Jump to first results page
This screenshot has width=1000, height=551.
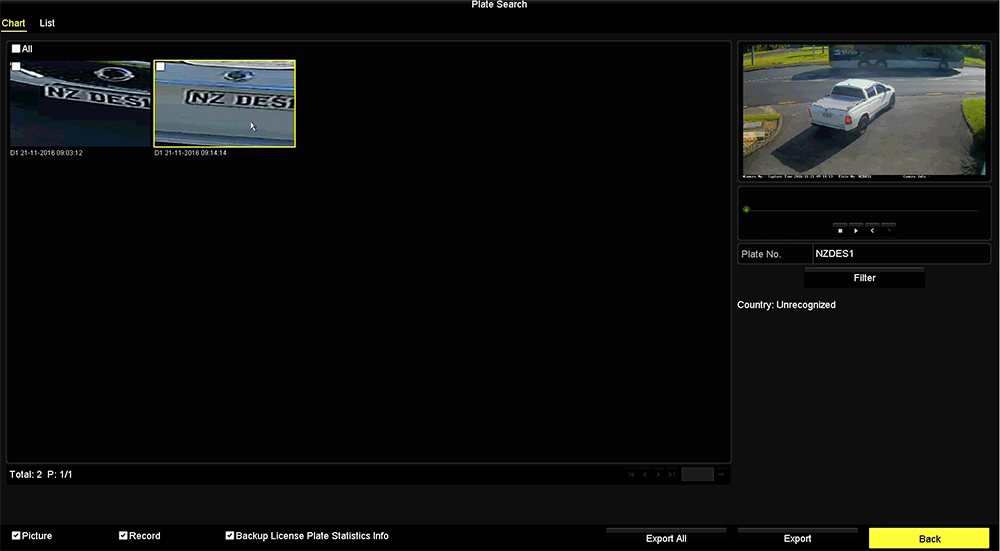click(x=631, y=474)
